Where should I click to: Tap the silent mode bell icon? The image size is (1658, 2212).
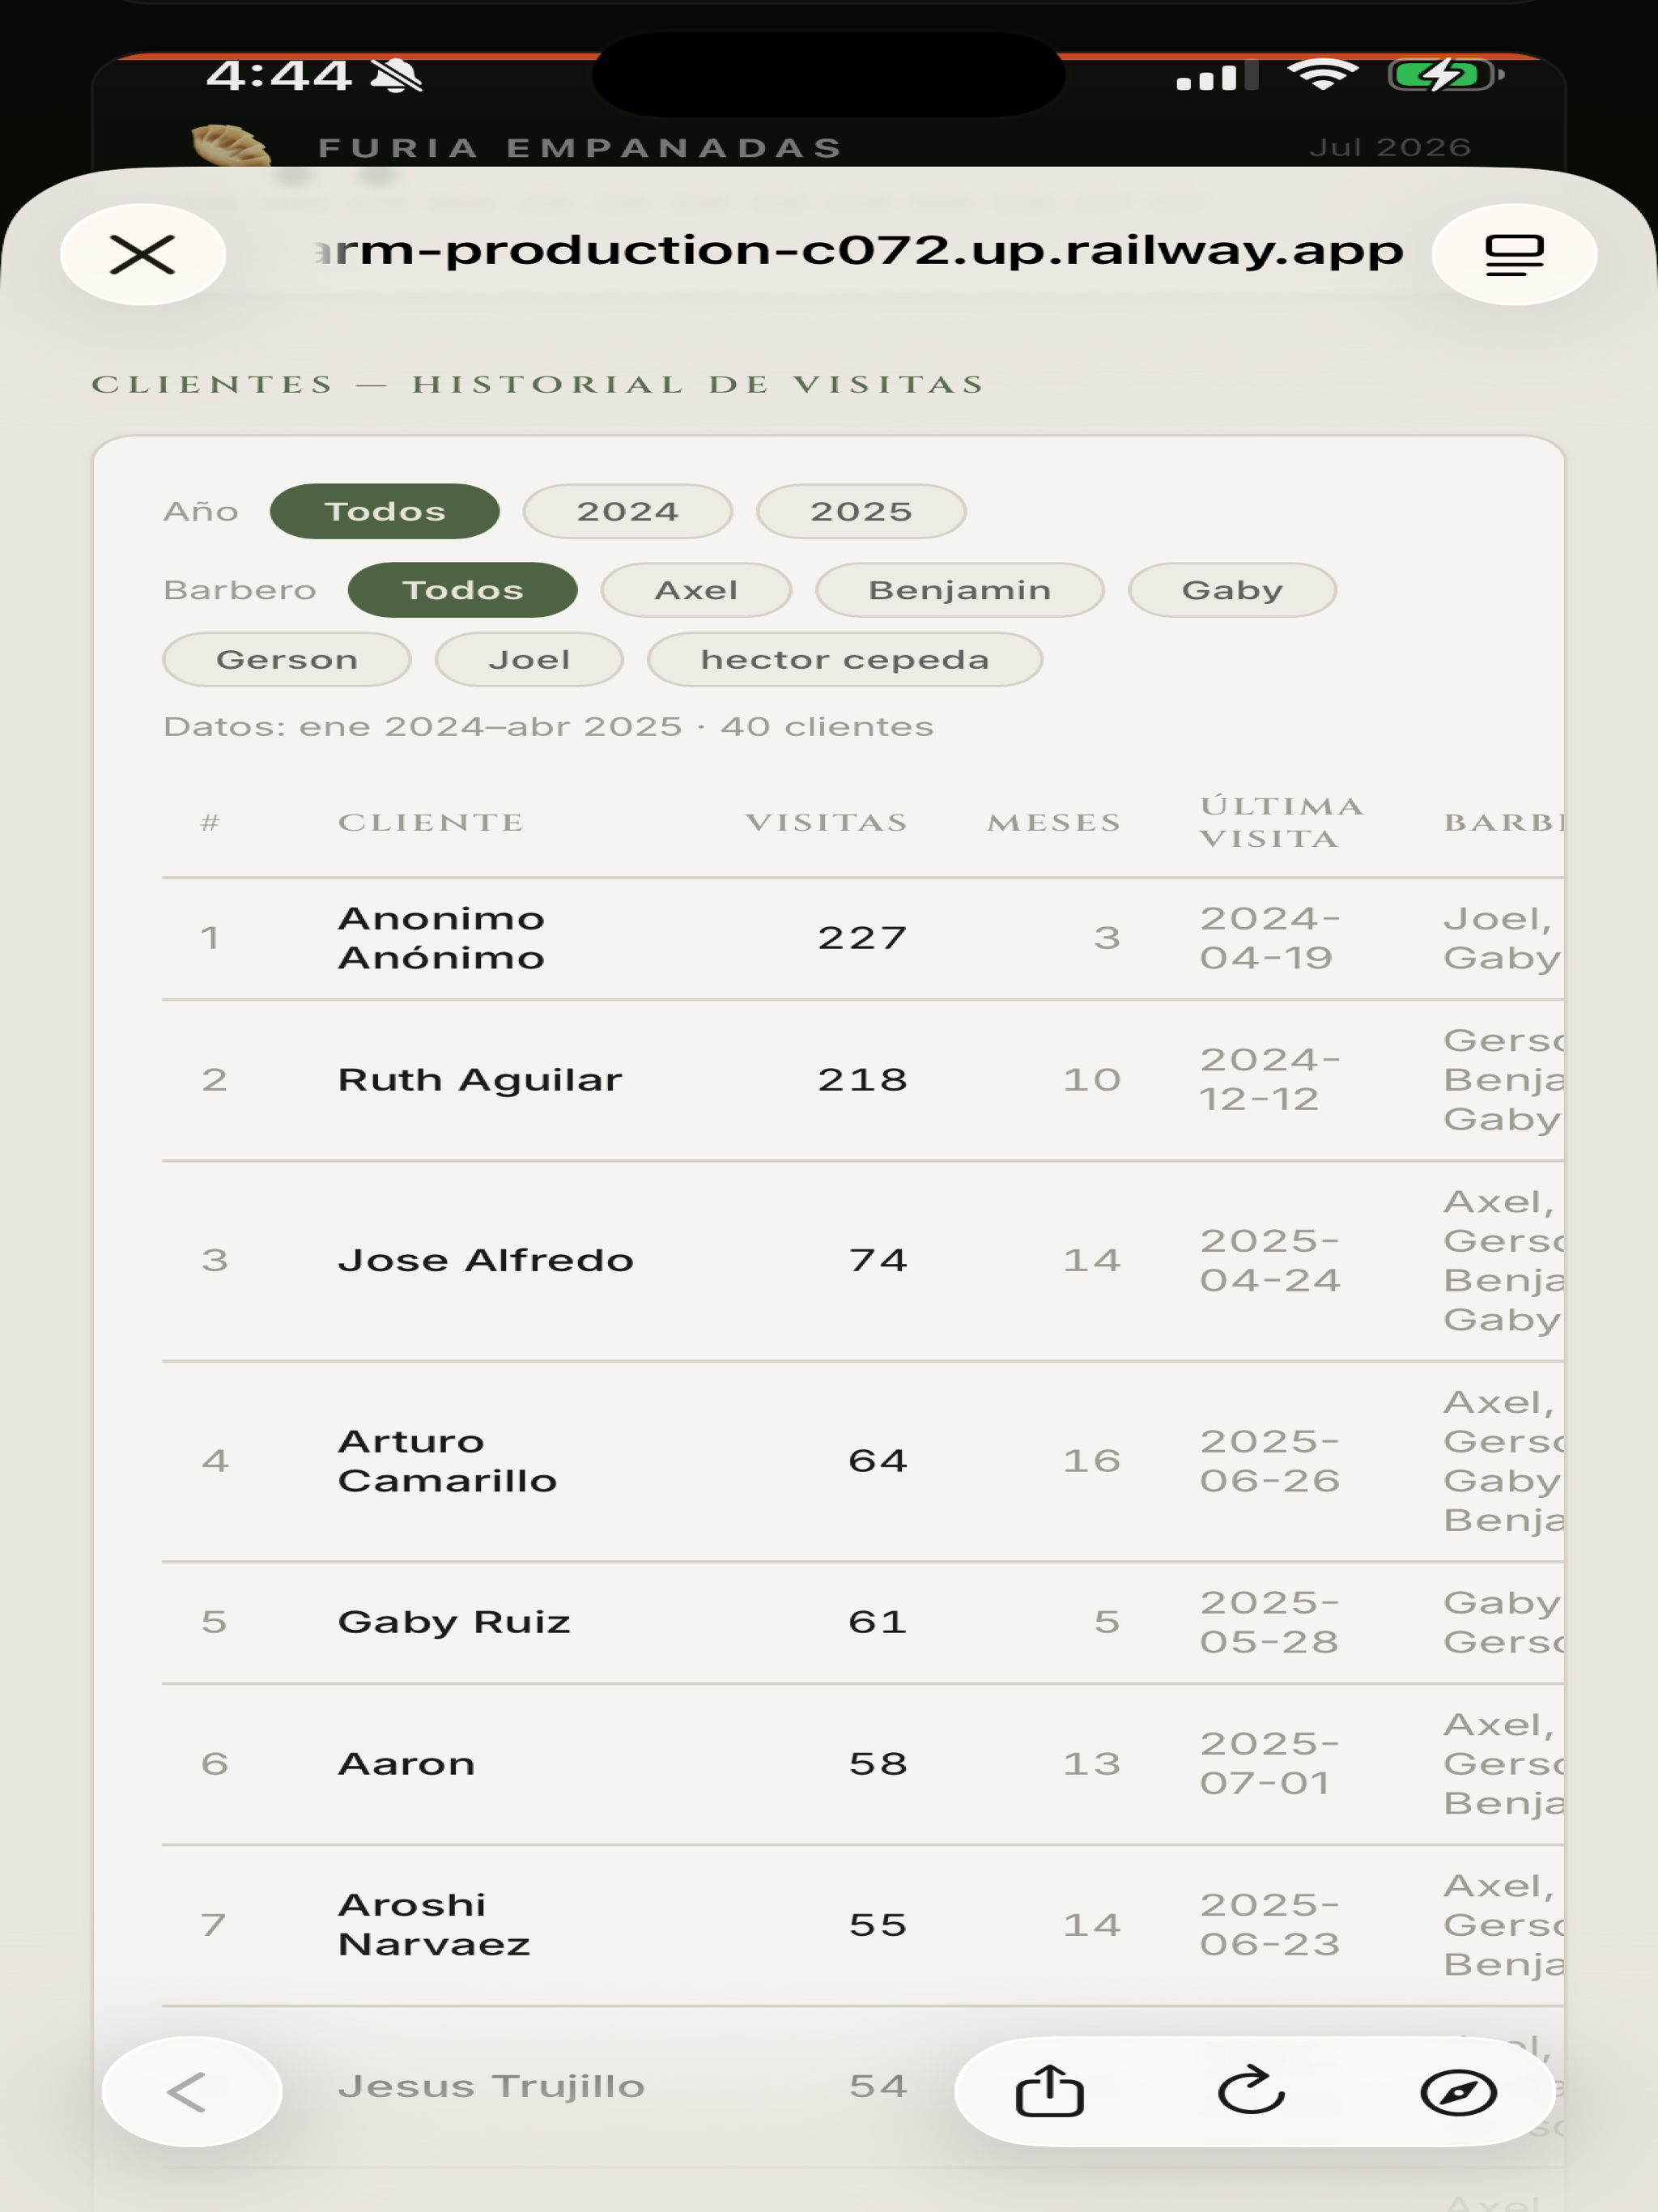[x=396, y=75]
